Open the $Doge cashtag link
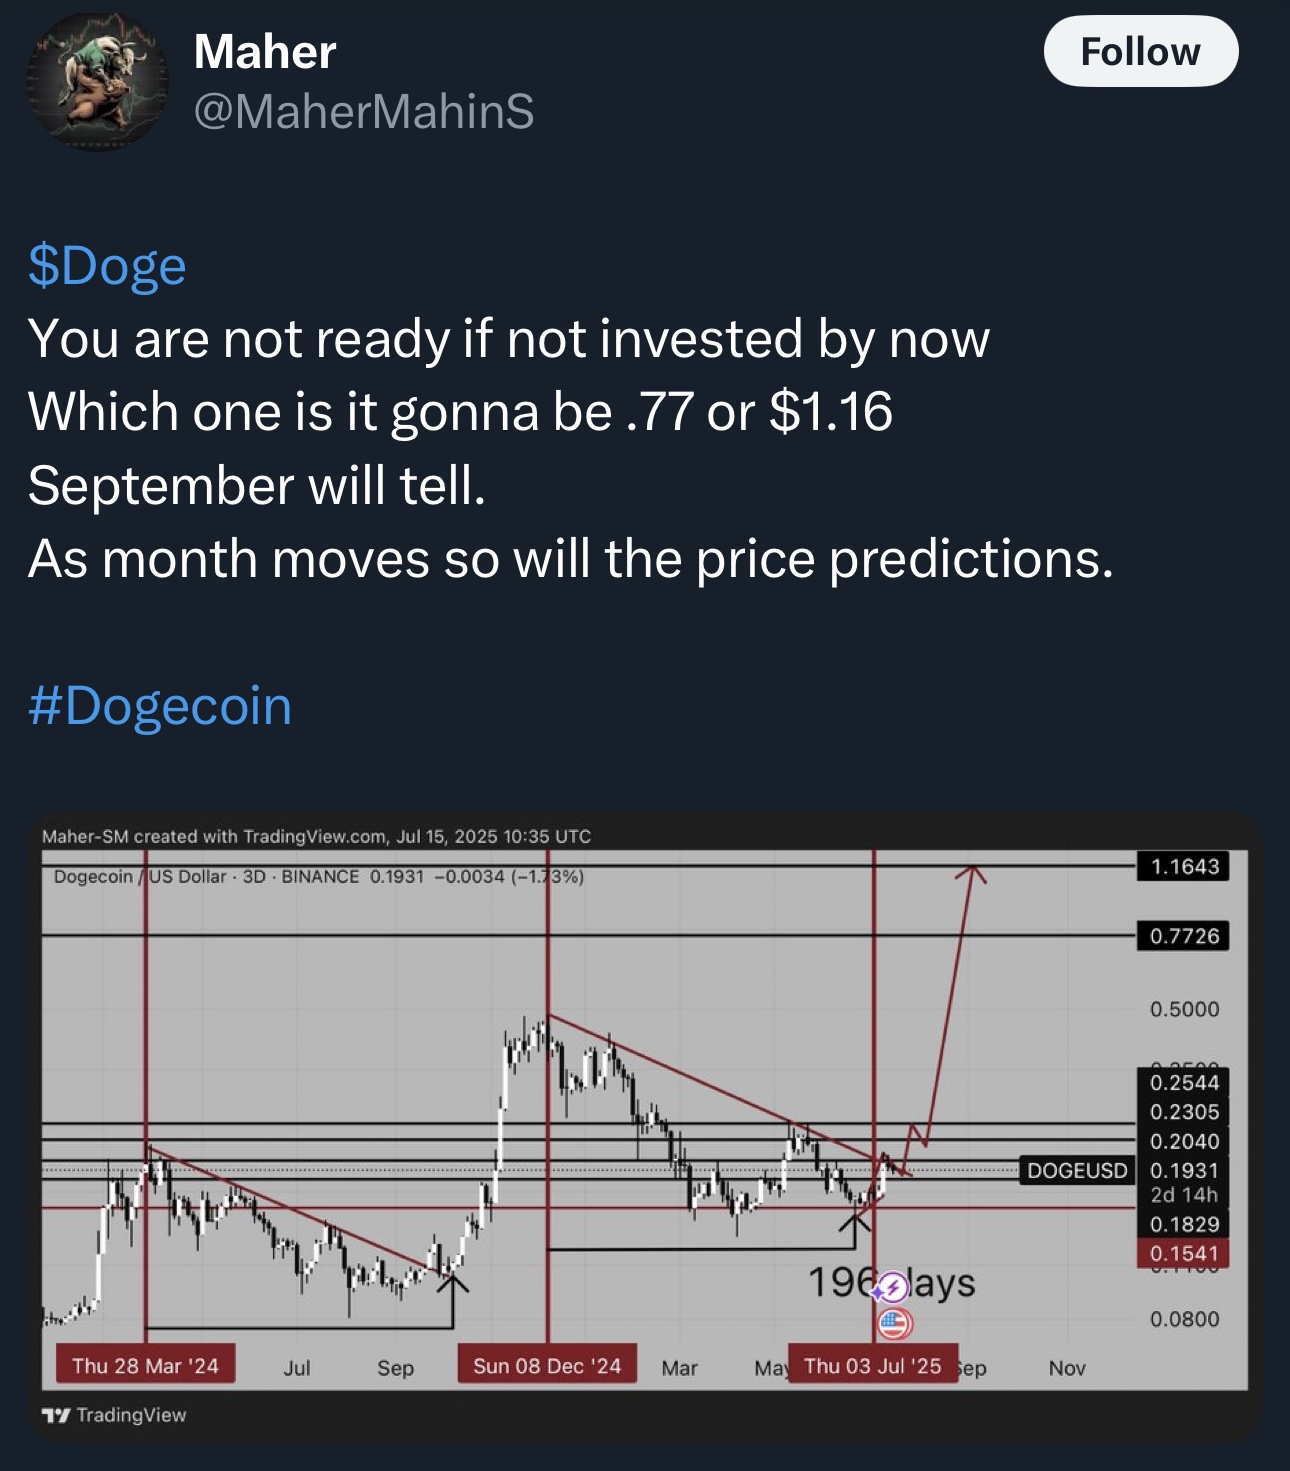The width and height of the screenshot is (1290, 1471). click(107, 266)
